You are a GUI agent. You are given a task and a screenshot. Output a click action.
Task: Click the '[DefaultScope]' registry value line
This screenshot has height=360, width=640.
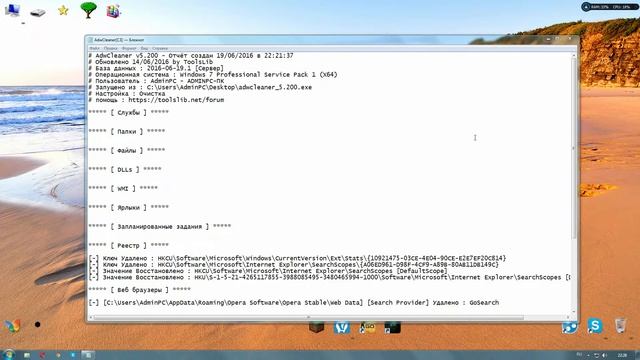[268, 271]
